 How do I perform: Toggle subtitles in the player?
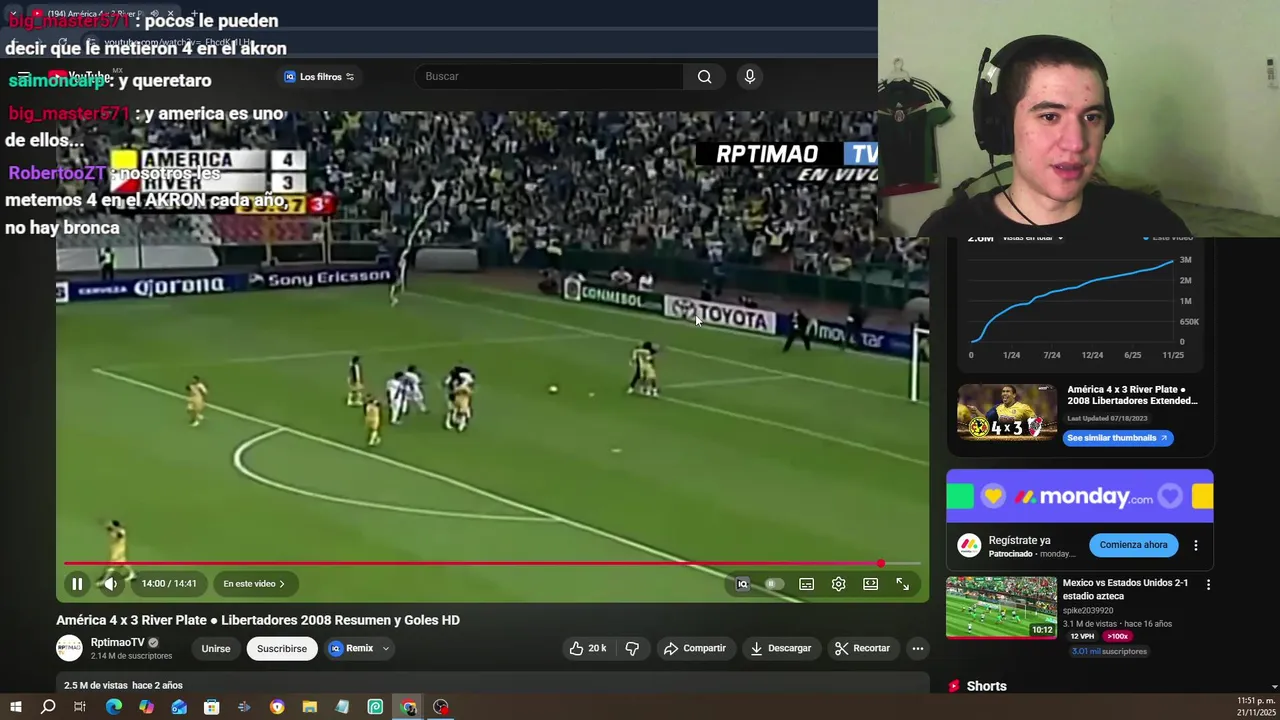[806, 584]
